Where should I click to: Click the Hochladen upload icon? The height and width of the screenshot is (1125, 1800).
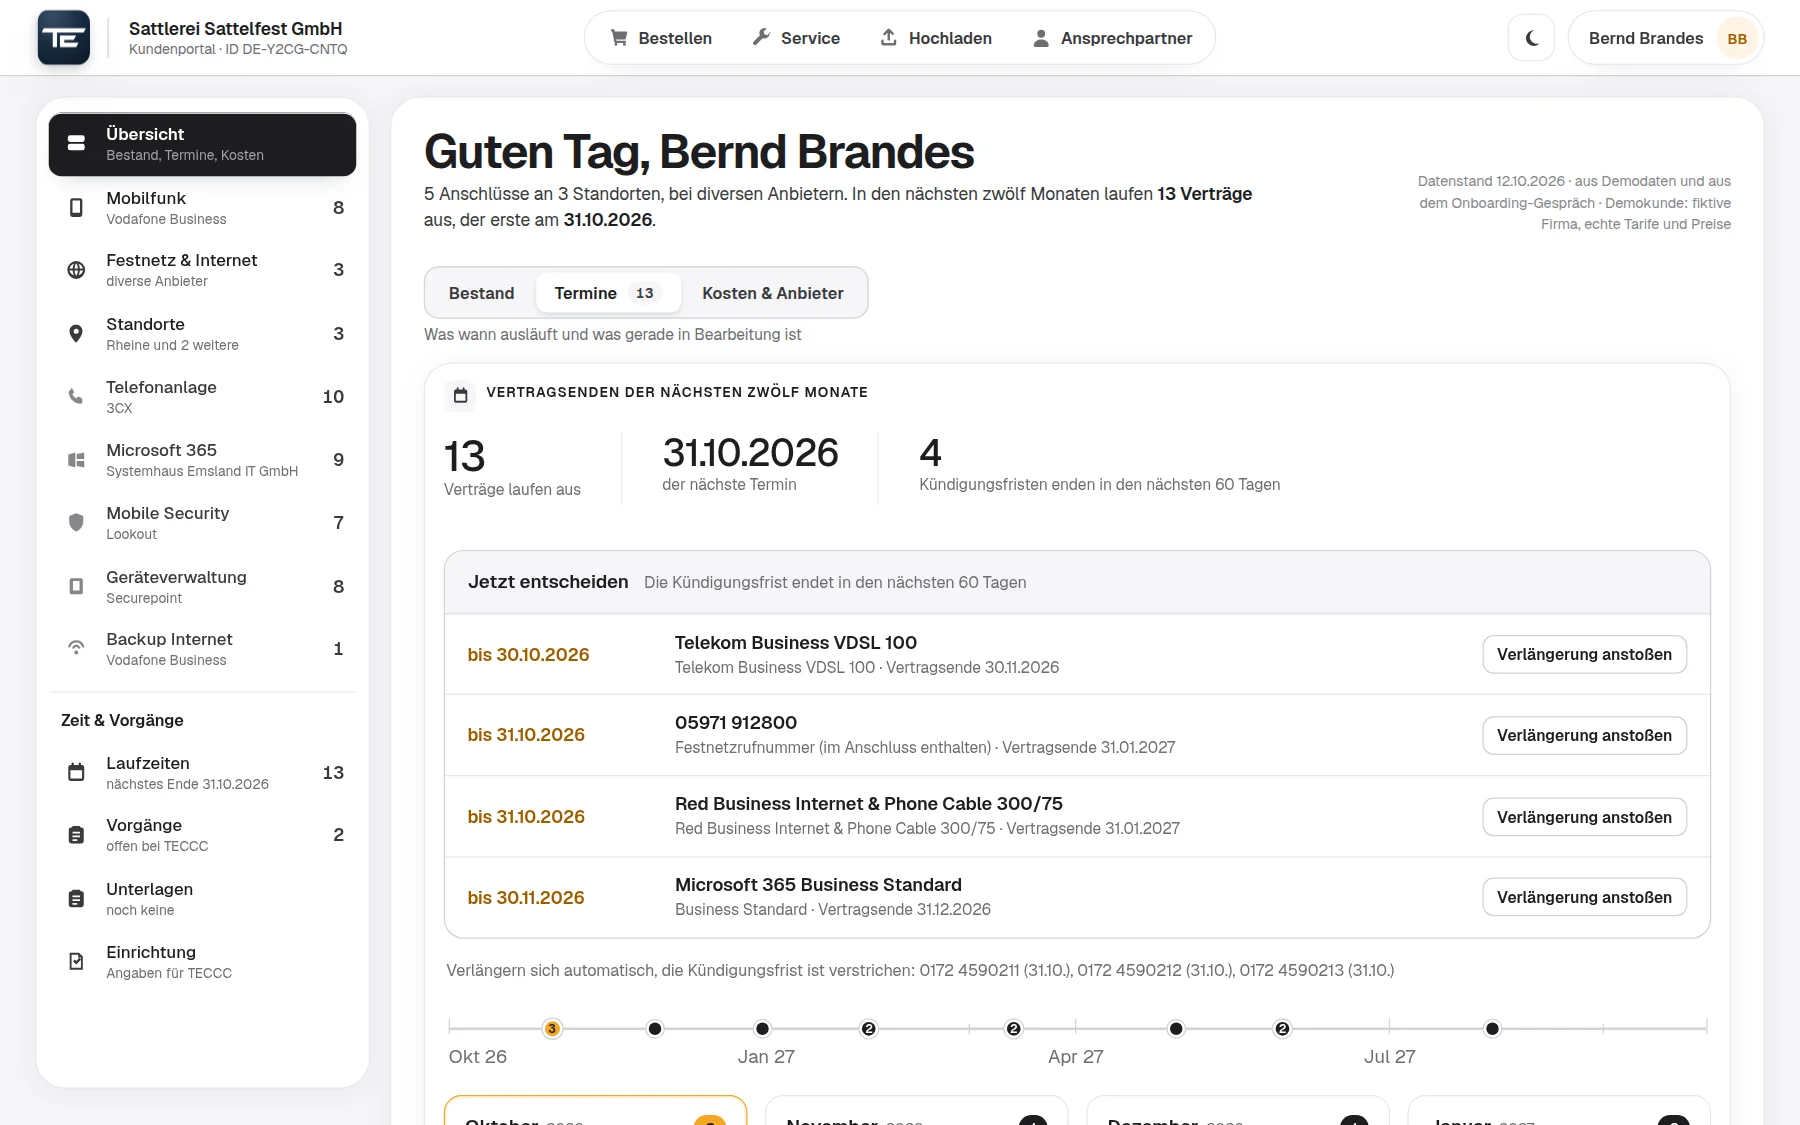pos(889,38)
